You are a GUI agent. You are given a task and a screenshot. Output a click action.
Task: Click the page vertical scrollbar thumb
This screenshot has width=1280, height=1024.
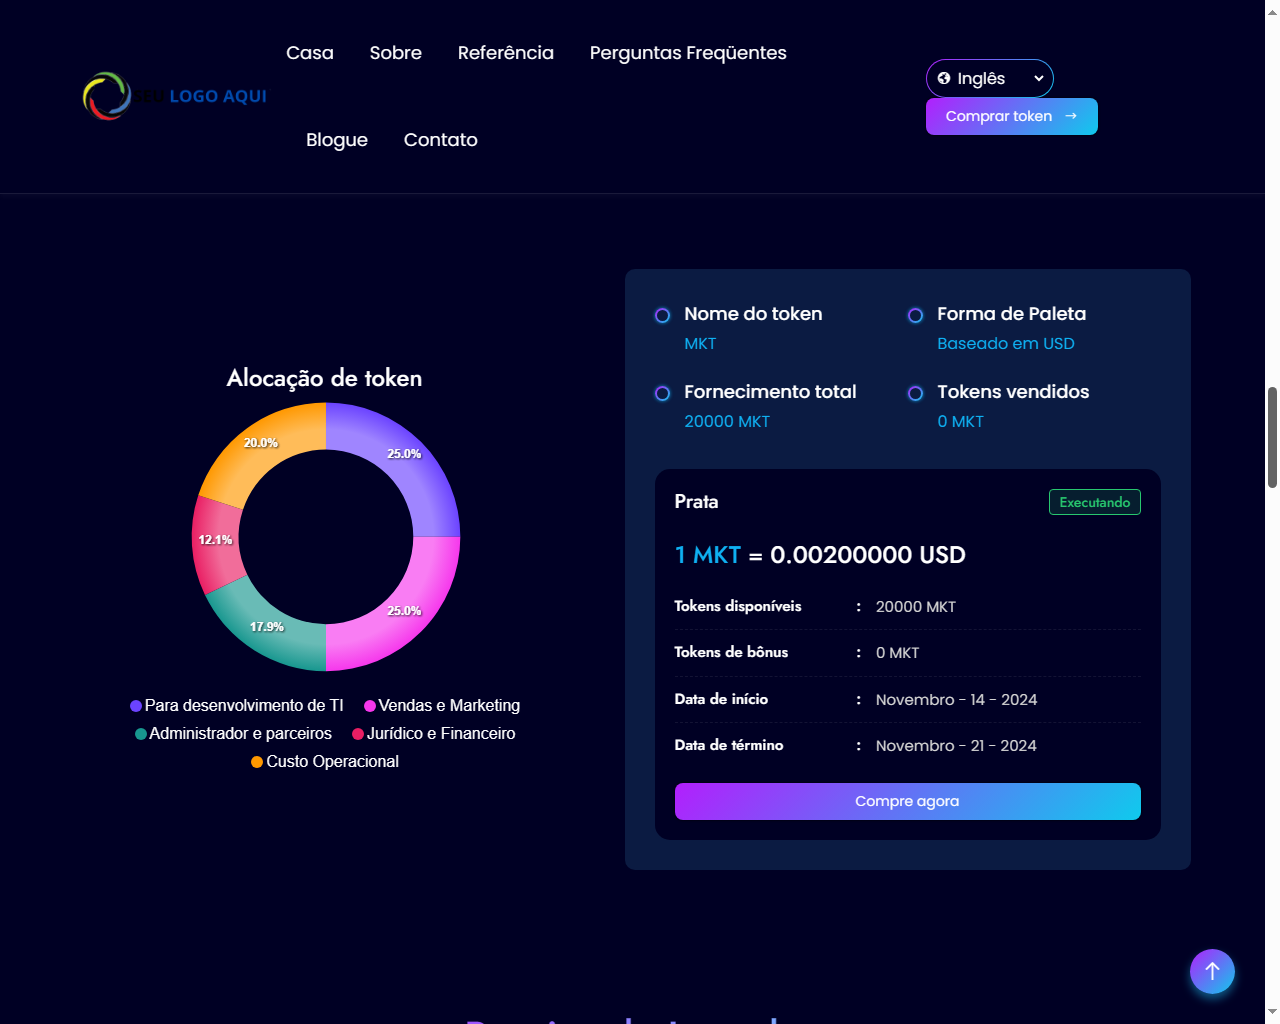coord(1272,437)
